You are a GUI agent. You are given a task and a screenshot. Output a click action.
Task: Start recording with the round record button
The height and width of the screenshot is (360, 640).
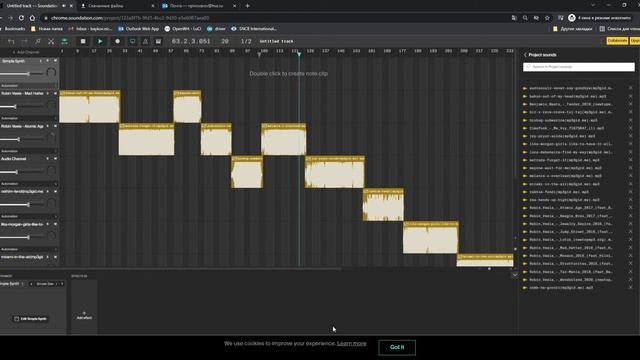pos(117,41)
